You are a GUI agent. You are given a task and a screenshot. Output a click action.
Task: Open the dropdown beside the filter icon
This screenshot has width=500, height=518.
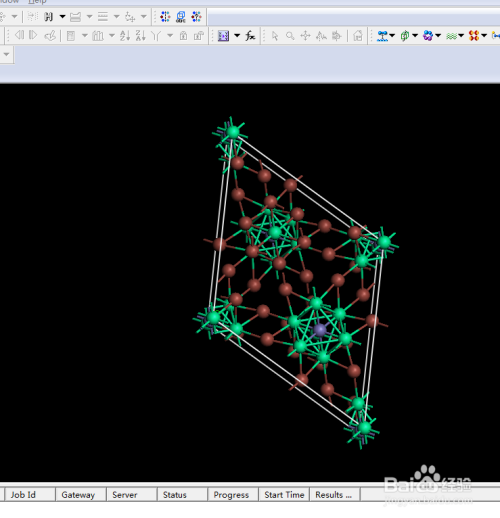(x=170, y=35)
